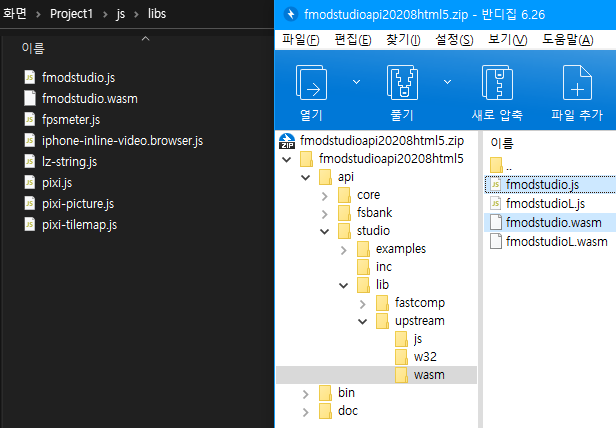
Task: Select the upstream folder in tree
Action: click(x=420, y=321)
